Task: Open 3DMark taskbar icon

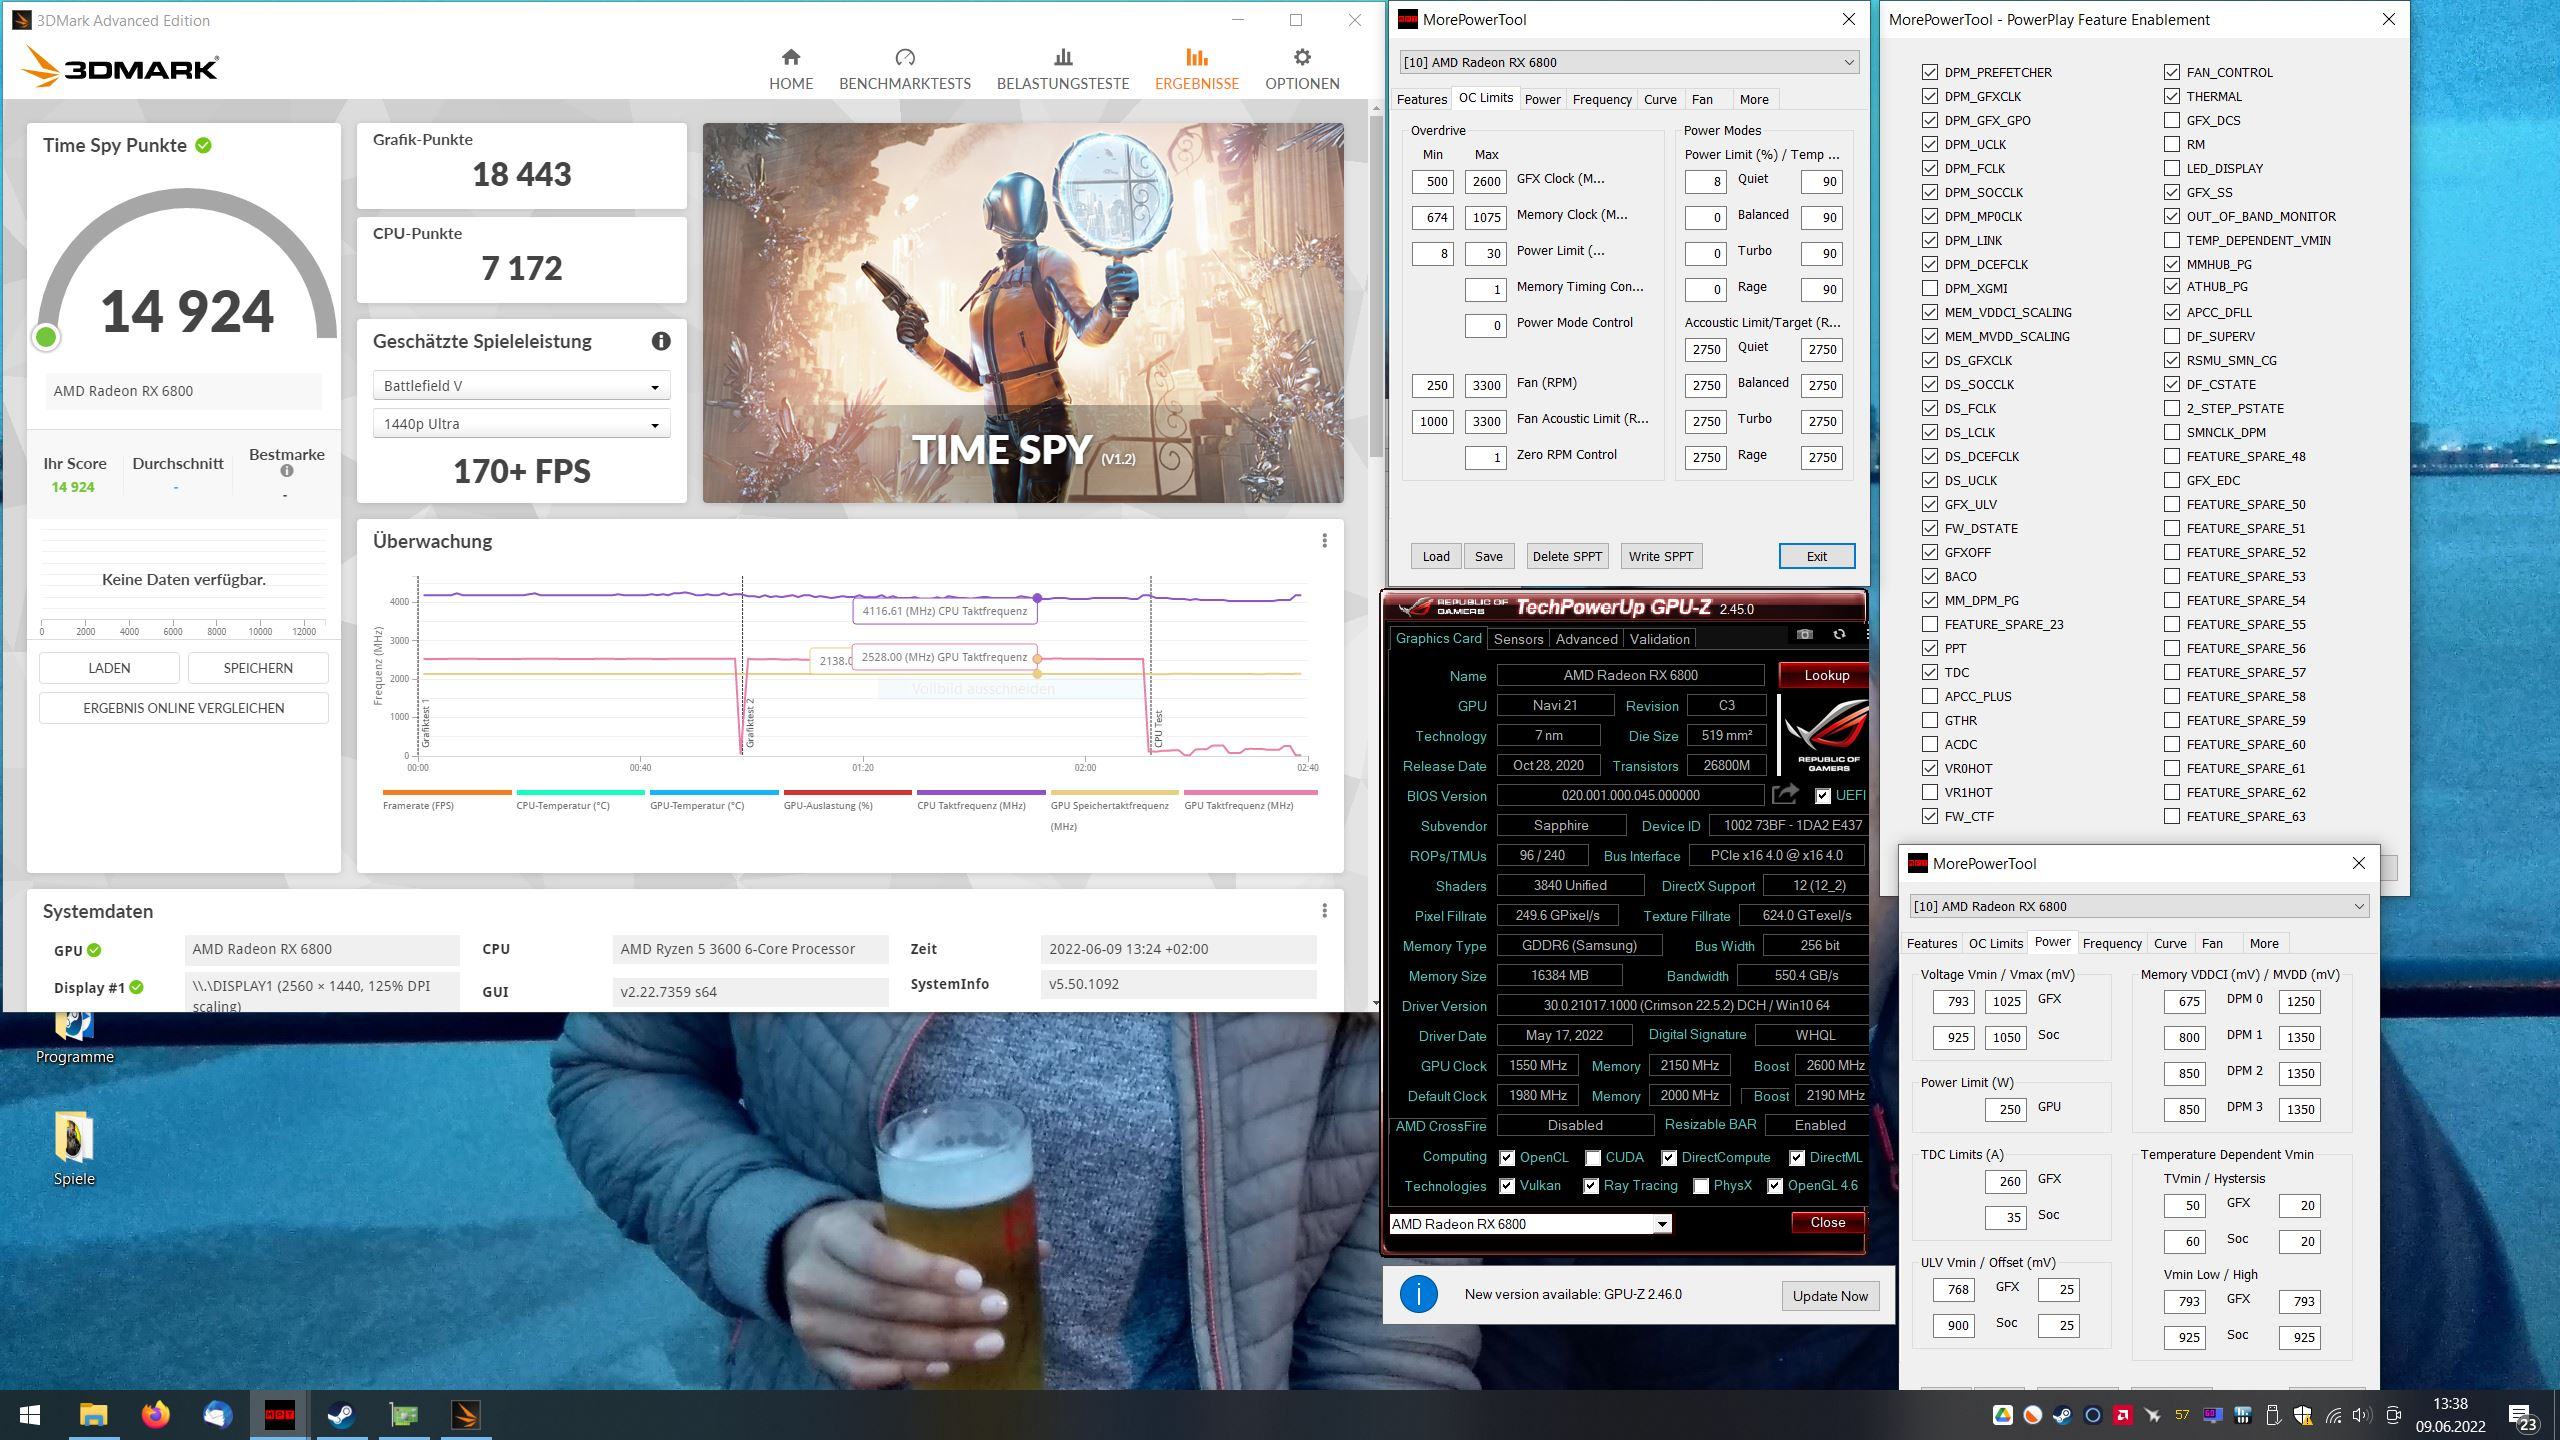Action: pyautogui.click(x=465, y=1415)
